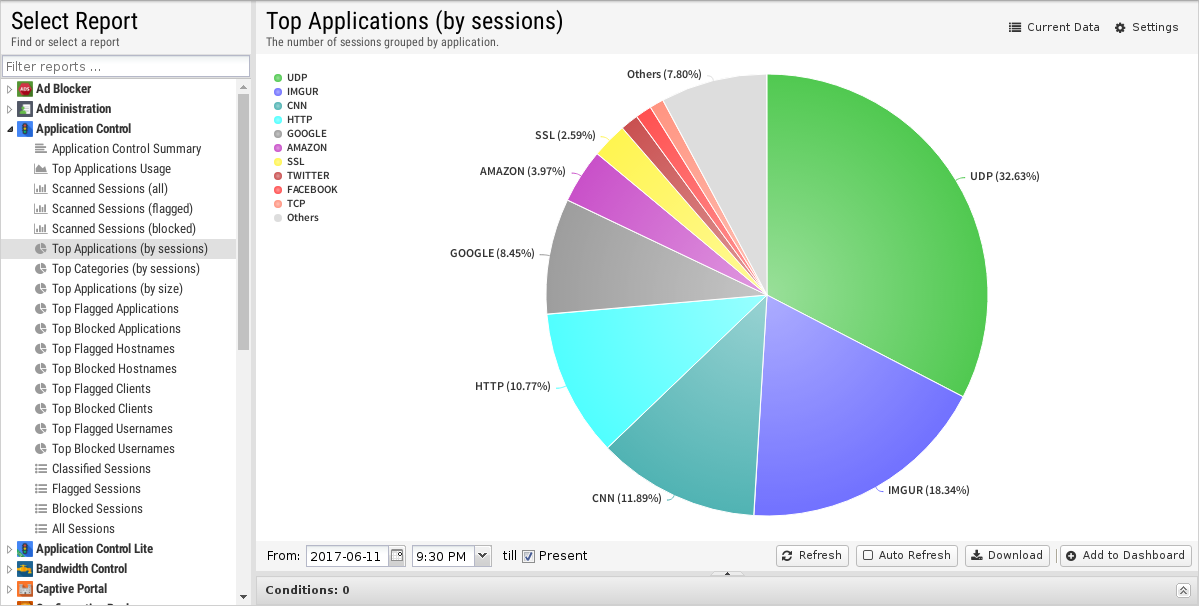Click the Top Flagged Applications pie icon
This screenshot has height=606, width=1199.
(41, 308)
